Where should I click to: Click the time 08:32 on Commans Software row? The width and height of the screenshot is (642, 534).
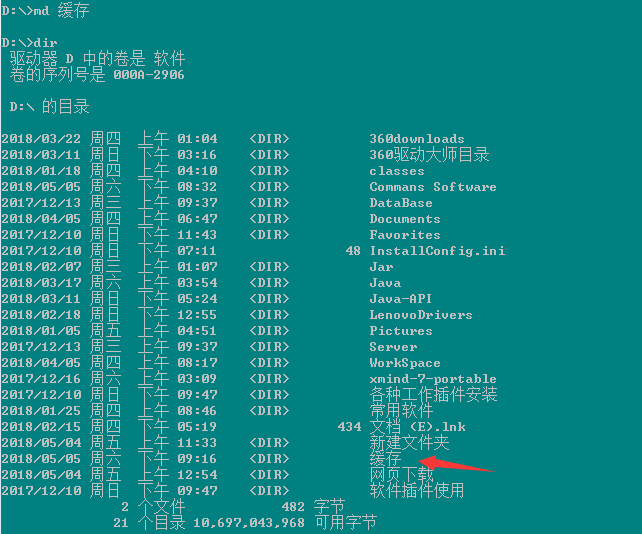(197, 187)
